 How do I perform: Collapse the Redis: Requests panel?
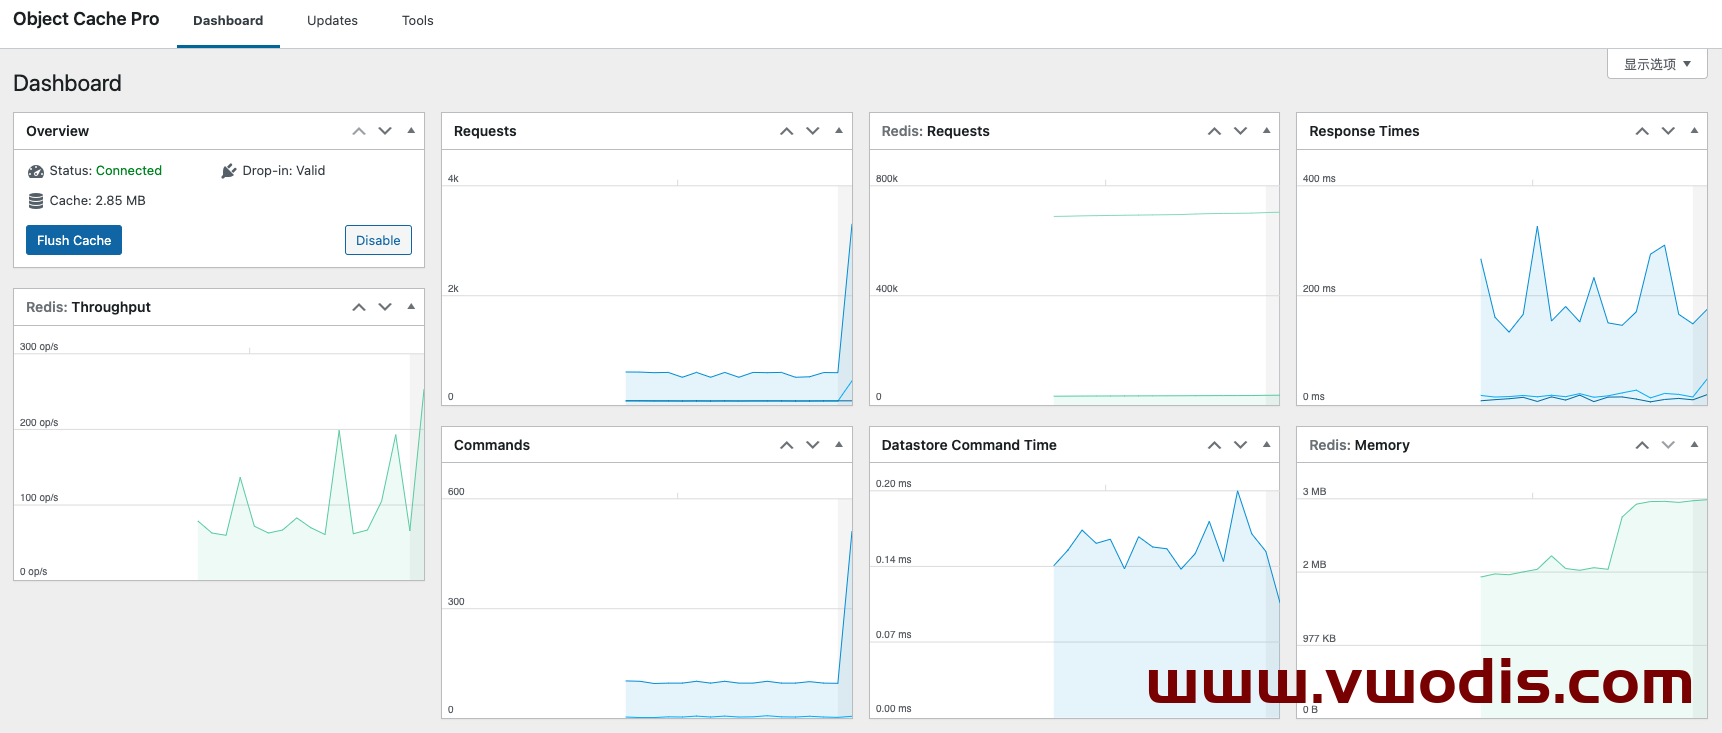click(1266, 131)
